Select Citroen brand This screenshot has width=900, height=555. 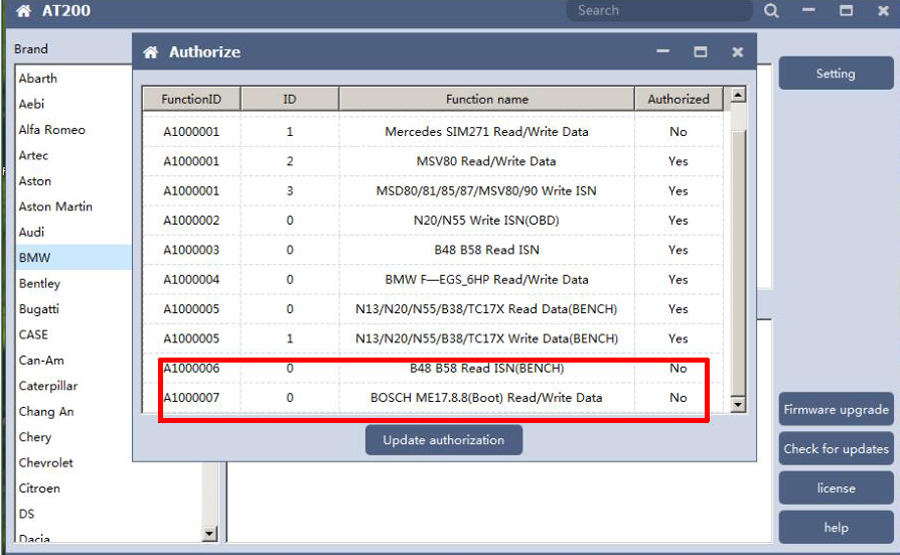(39, 488)
